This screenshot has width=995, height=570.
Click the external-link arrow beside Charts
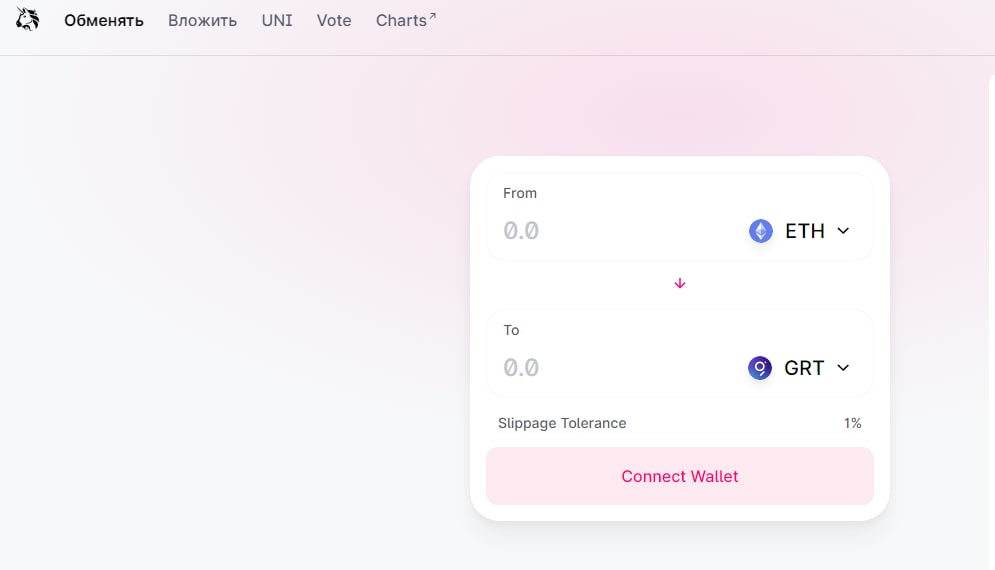pos(432,15)
